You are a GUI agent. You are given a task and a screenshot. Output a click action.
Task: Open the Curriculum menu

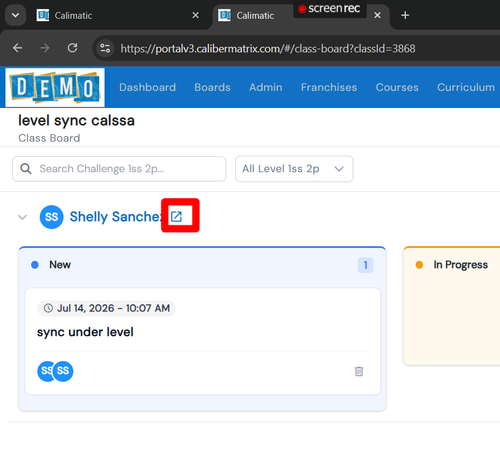pyautogui.click(x=466, y=87)
